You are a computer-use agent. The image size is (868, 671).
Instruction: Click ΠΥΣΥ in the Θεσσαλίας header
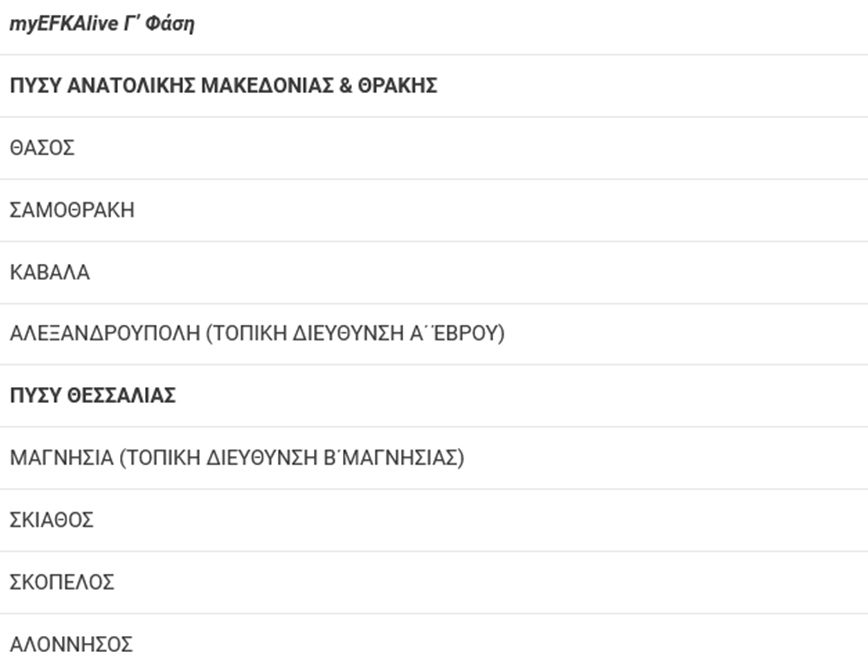[x=36, y=396]
